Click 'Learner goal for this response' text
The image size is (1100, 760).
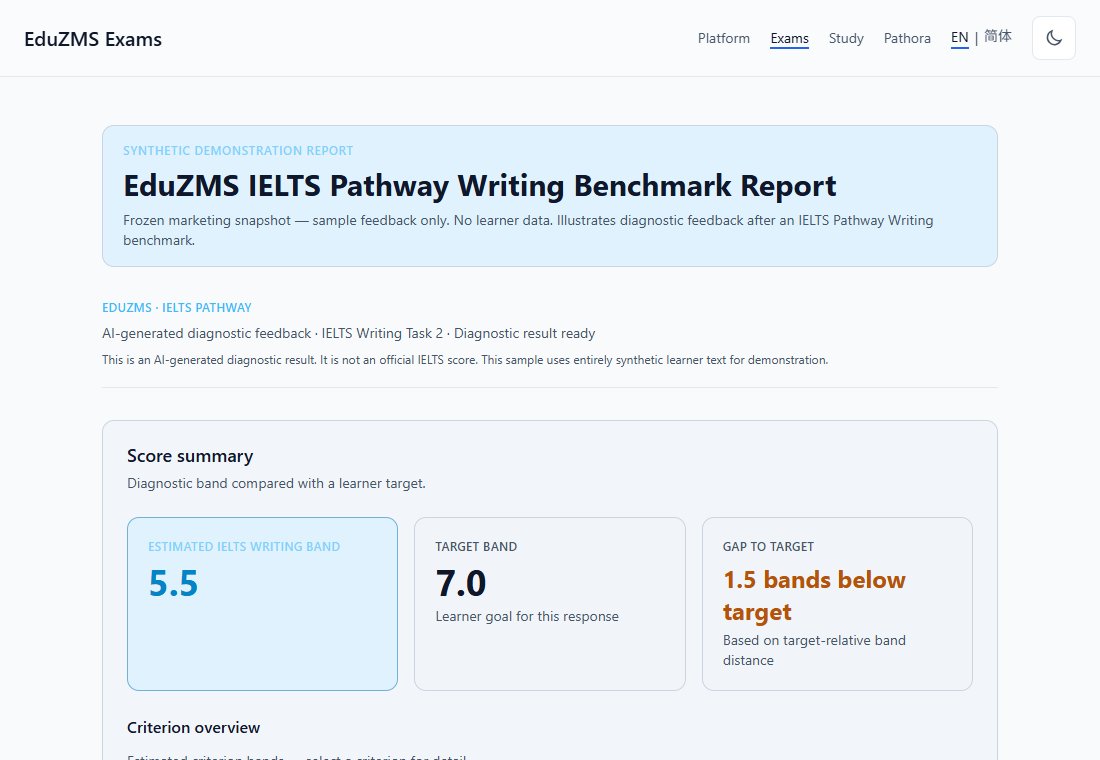click(527, 617)
